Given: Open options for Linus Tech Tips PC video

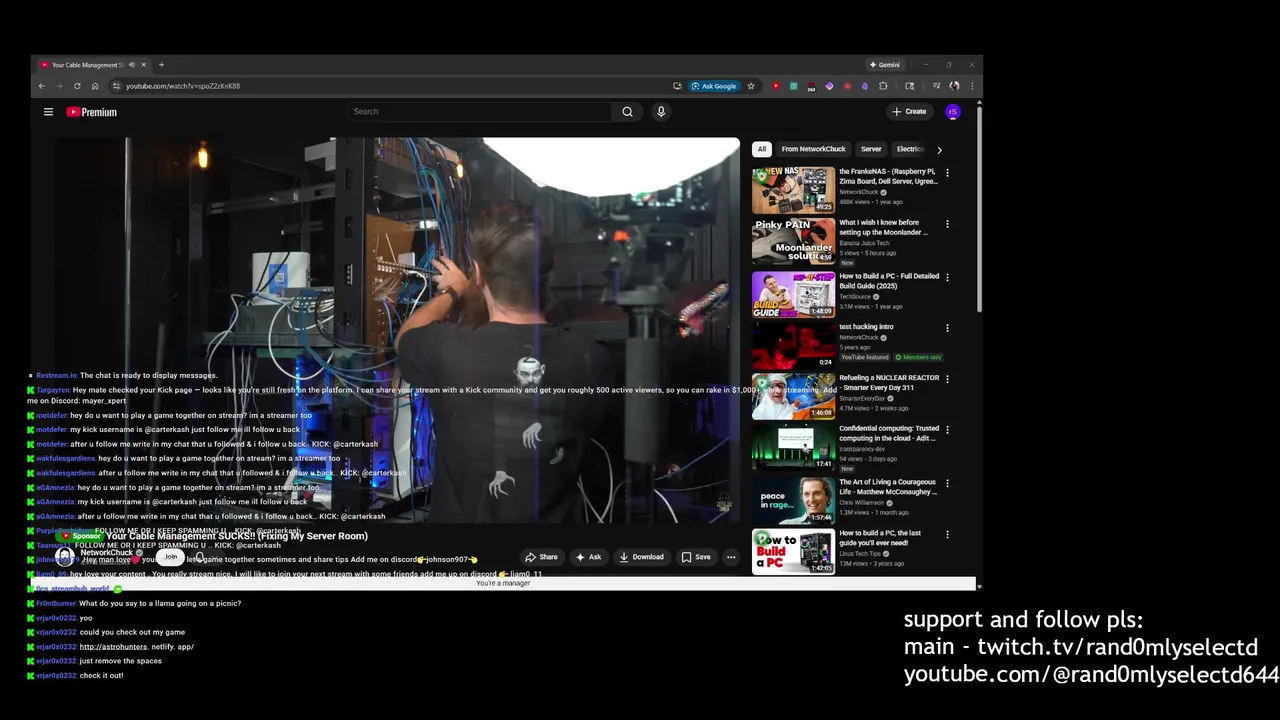Looking at the screenshot, I should coord(947,534).
